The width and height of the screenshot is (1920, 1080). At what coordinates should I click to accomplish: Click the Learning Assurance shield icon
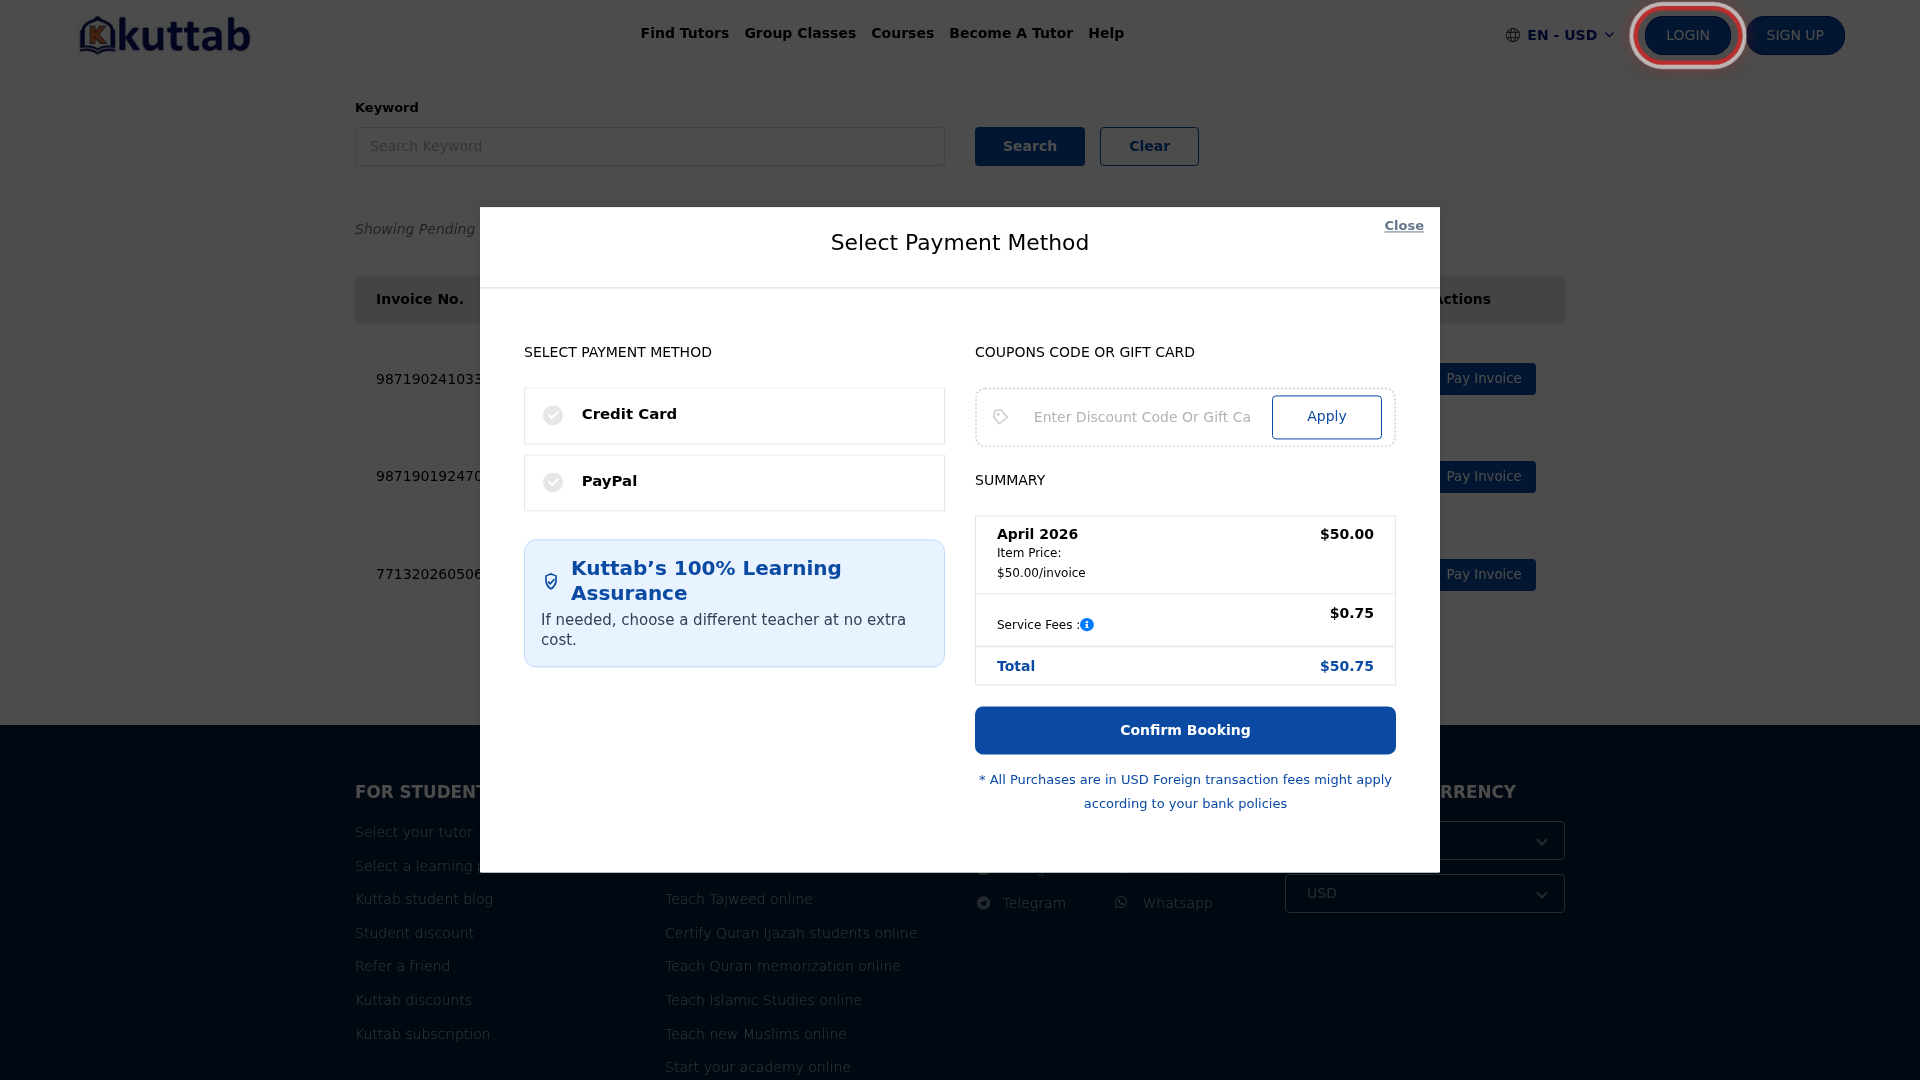click(x=551, y=581)
